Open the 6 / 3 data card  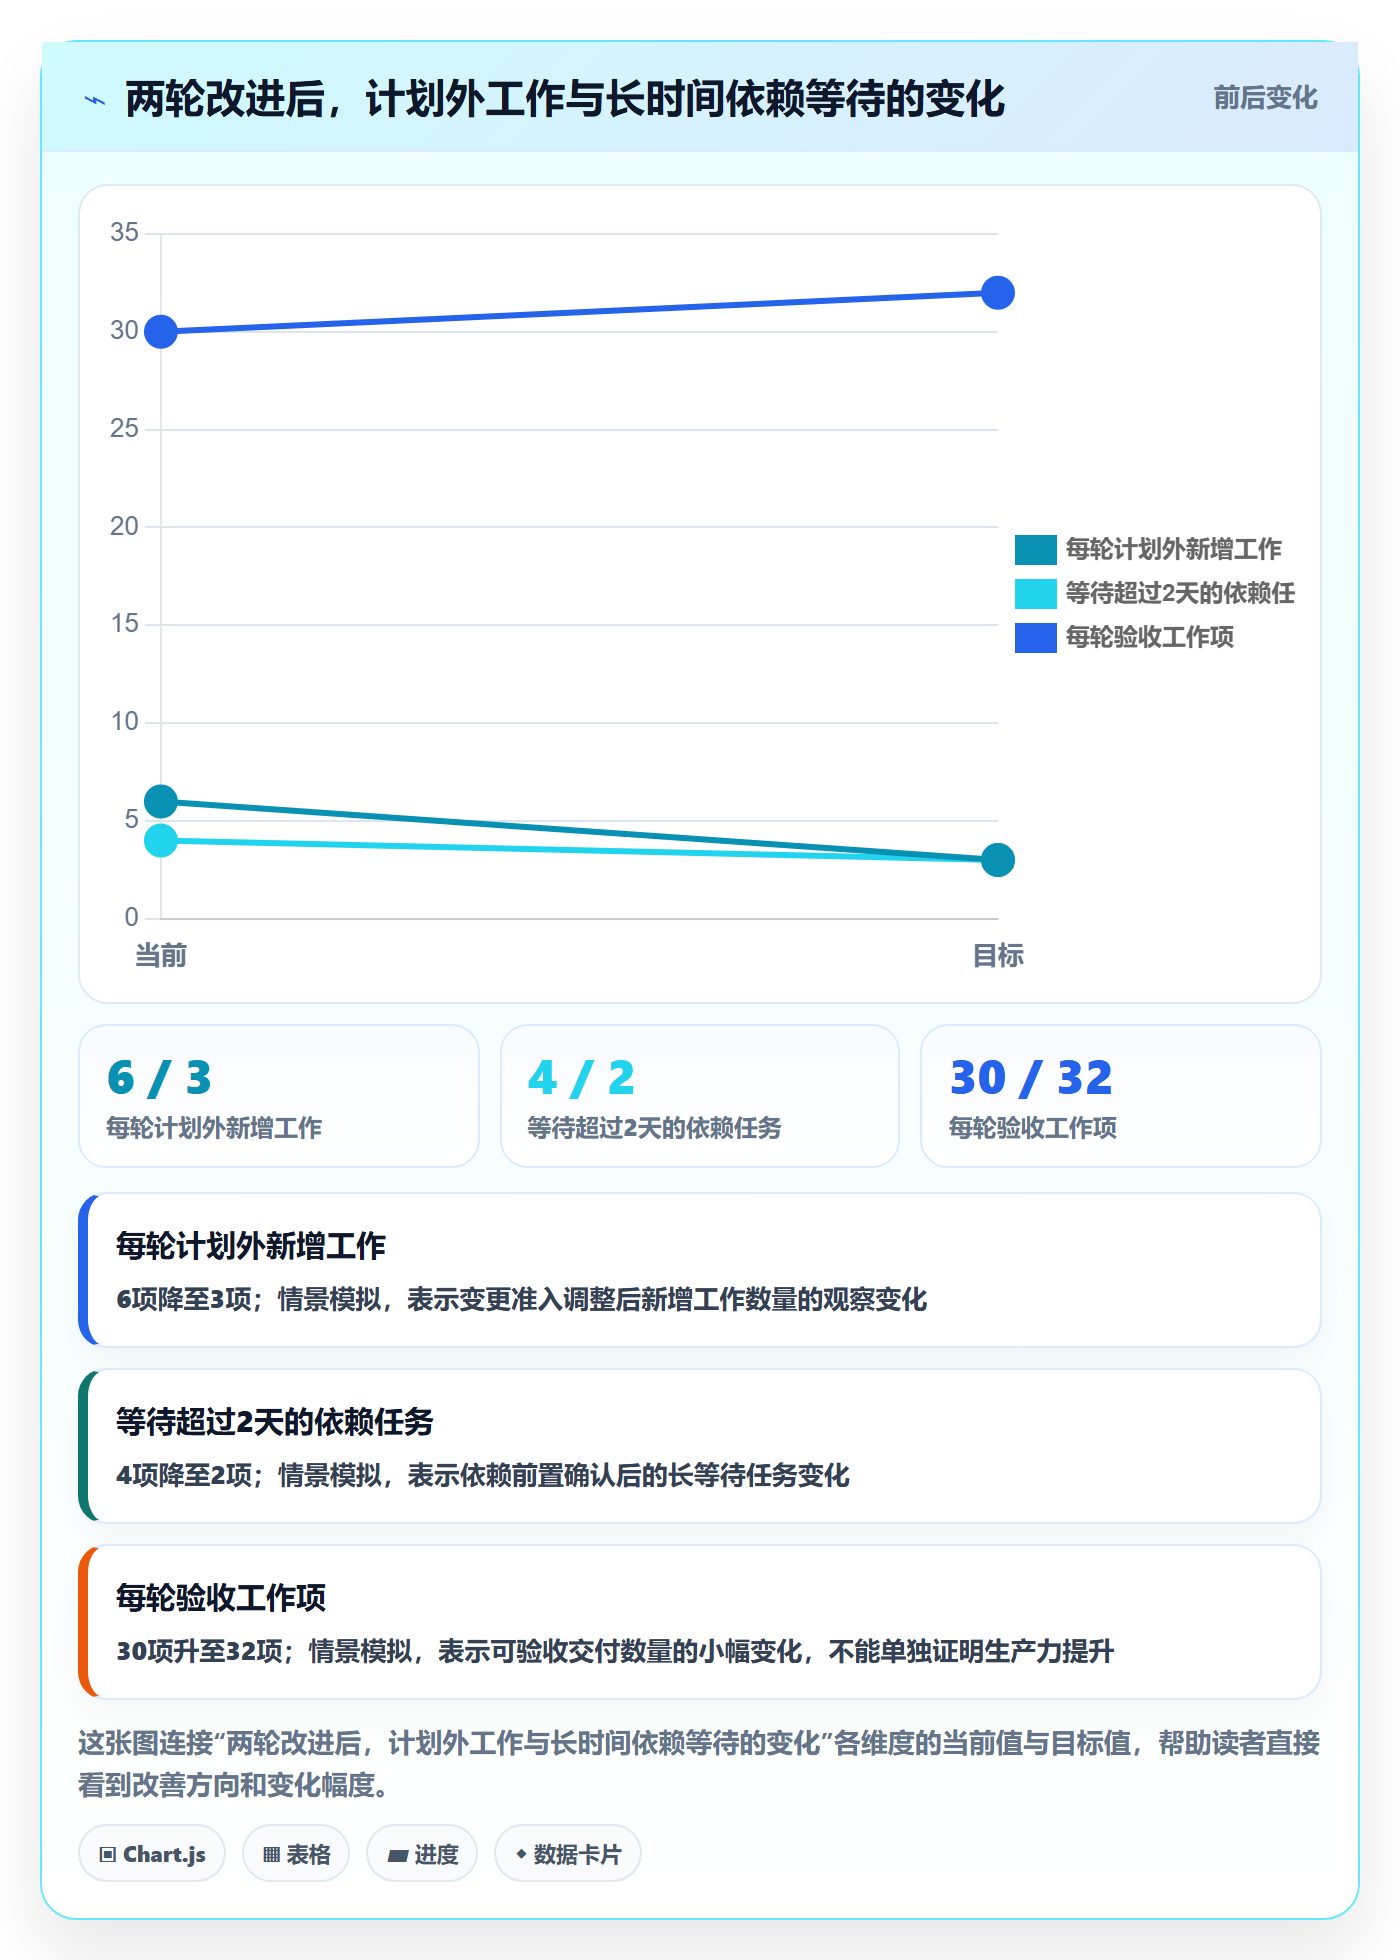[279, 1096]
